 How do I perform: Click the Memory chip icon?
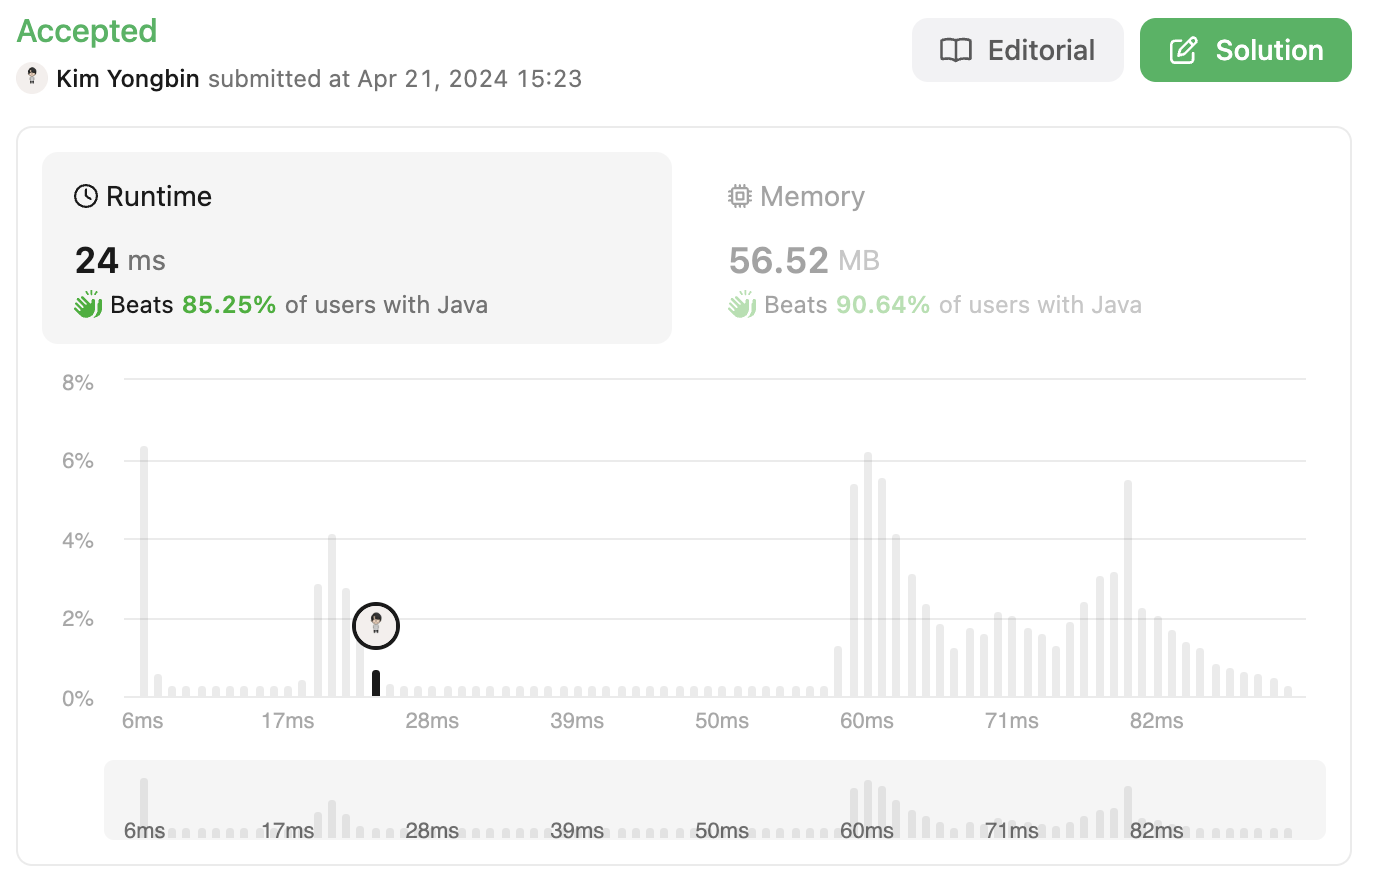(739, 196)
